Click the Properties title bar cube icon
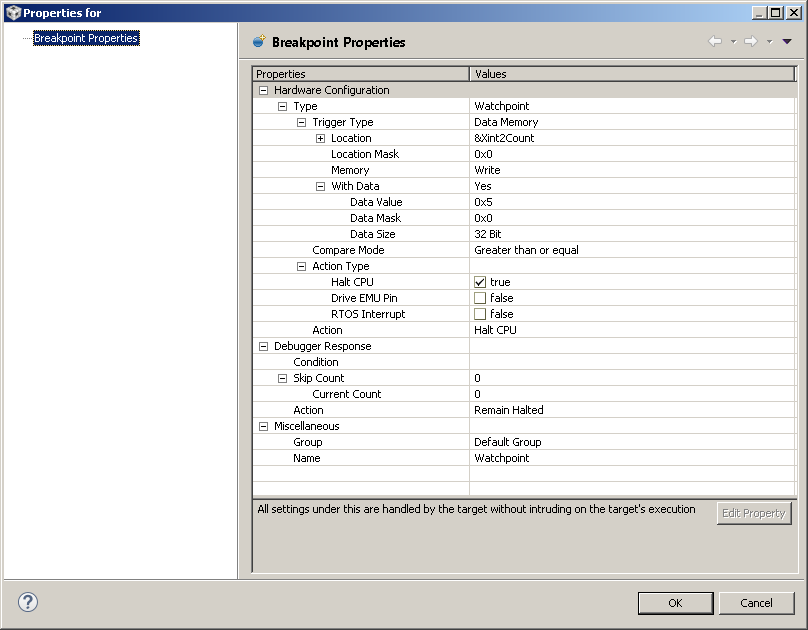 coord(13,12)
